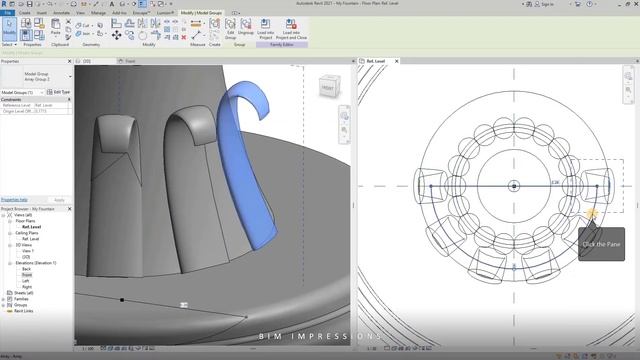
Task: Open the Select dropdown below Modify
Action: (9, 44)
